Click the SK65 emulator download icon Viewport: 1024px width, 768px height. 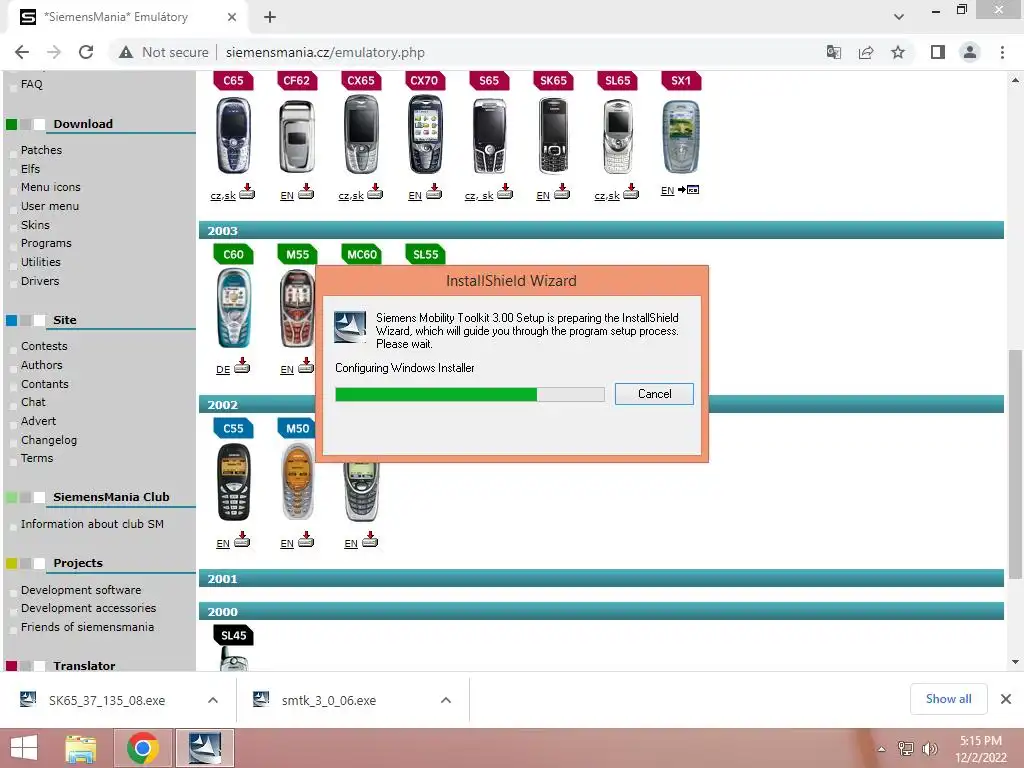click(562, 191)
